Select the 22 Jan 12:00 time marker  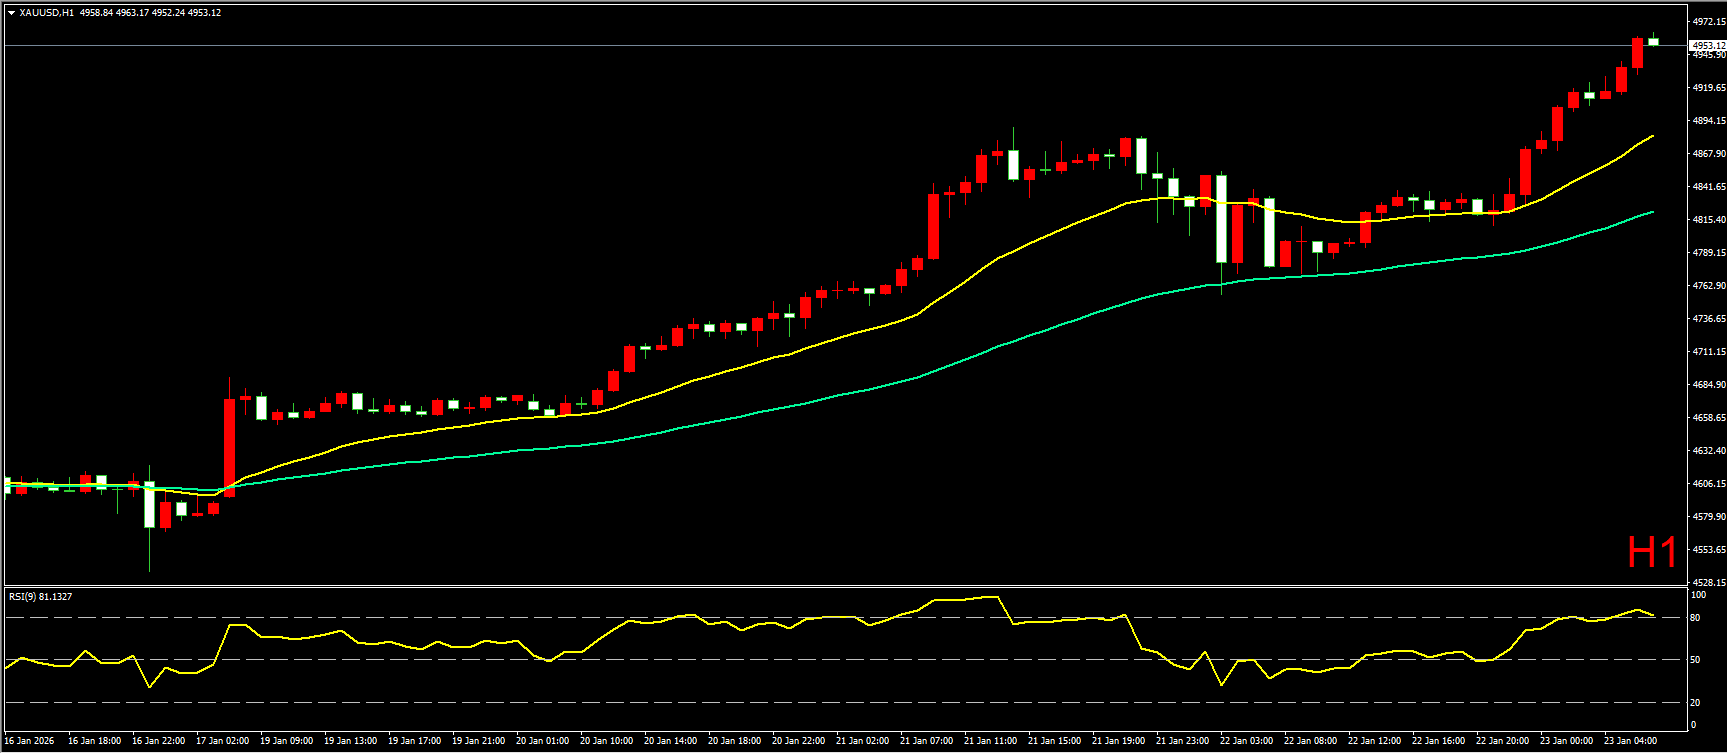point(1374,741)
